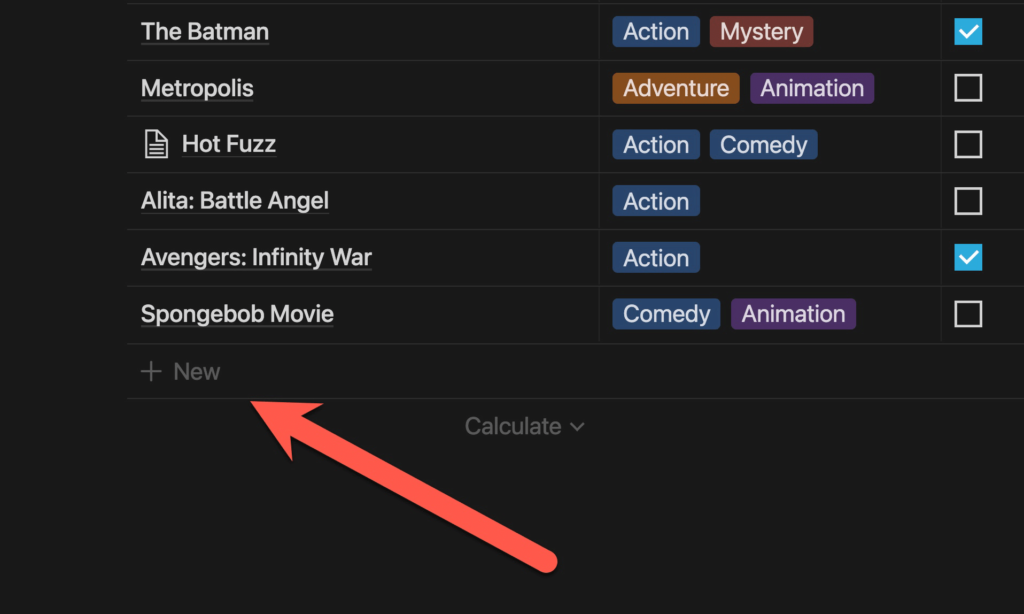Check the Metropolis row checkbox
This screenshot has width=1024, height=614.
pos(968,88)
